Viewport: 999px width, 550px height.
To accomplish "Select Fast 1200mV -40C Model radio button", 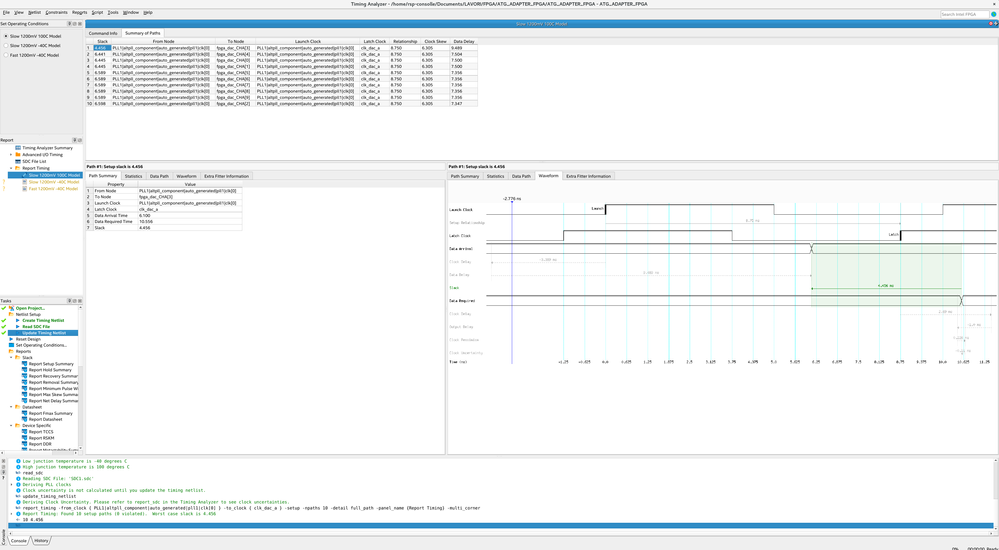I will [x=6, y=55].
